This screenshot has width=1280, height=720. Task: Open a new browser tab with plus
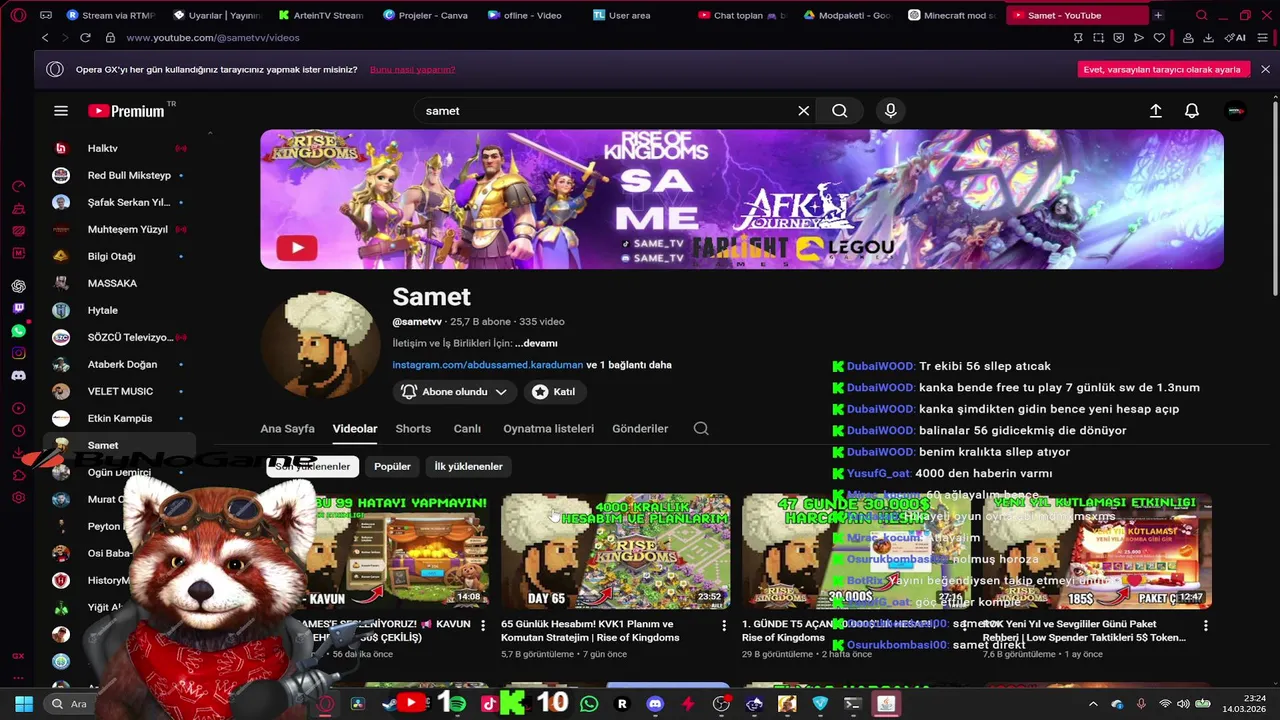(1158, 15)
